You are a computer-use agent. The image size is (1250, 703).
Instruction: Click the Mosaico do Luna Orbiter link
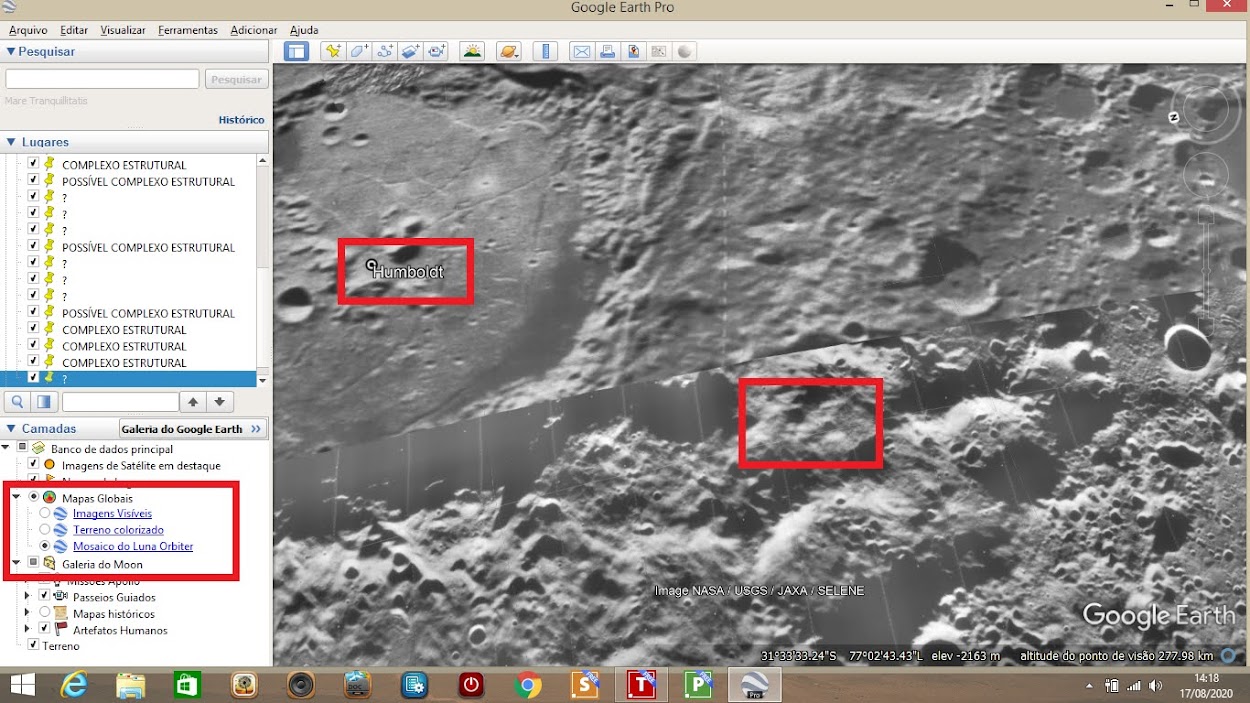coord(133,546)
